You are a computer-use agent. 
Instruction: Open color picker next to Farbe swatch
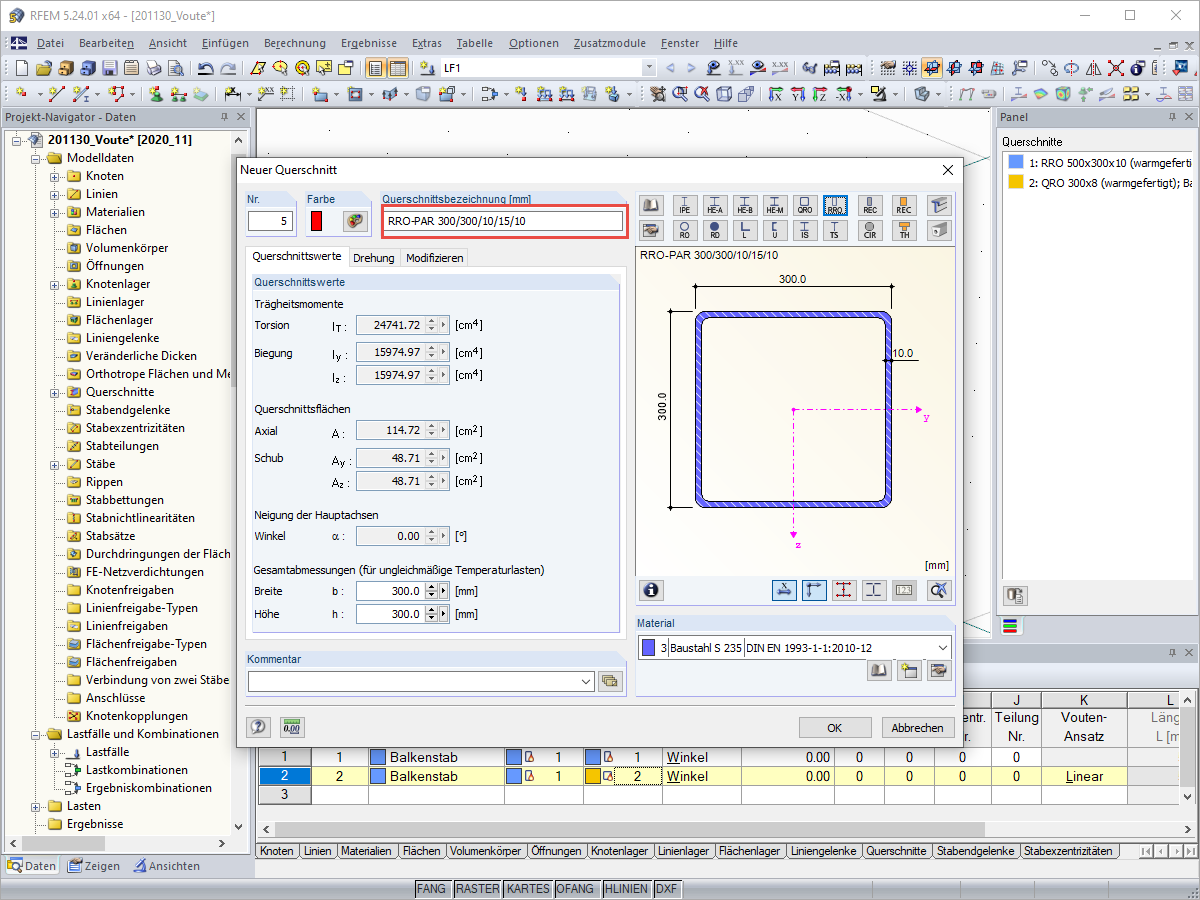(354, 221)
